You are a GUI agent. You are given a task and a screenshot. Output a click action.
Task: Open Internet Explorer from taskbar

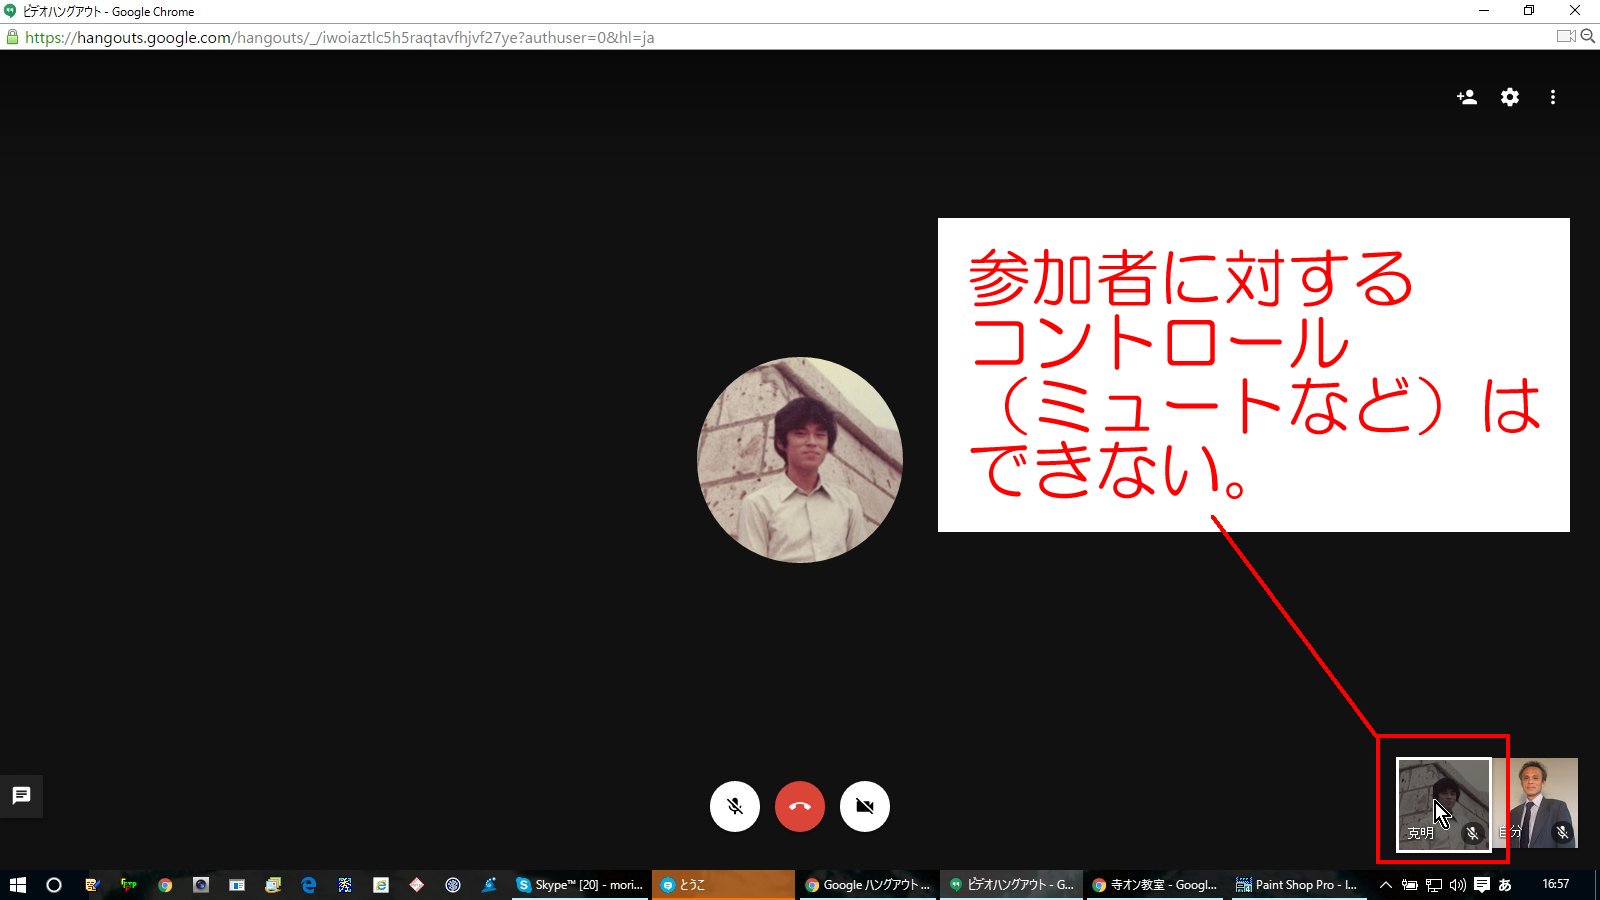381,885
